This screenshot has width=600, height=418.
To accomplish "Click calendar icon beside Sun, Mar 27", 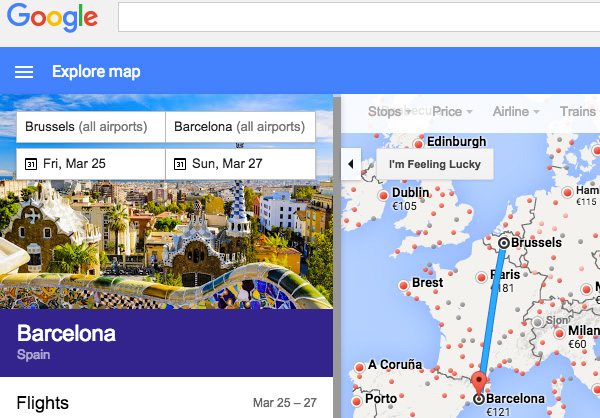I will tap(180, 164).
